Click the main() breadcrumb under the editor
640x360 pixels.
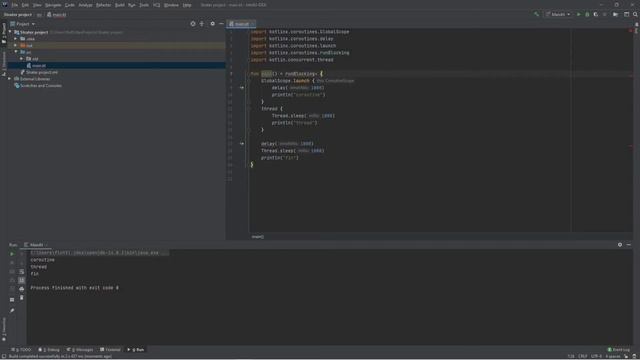258,237
